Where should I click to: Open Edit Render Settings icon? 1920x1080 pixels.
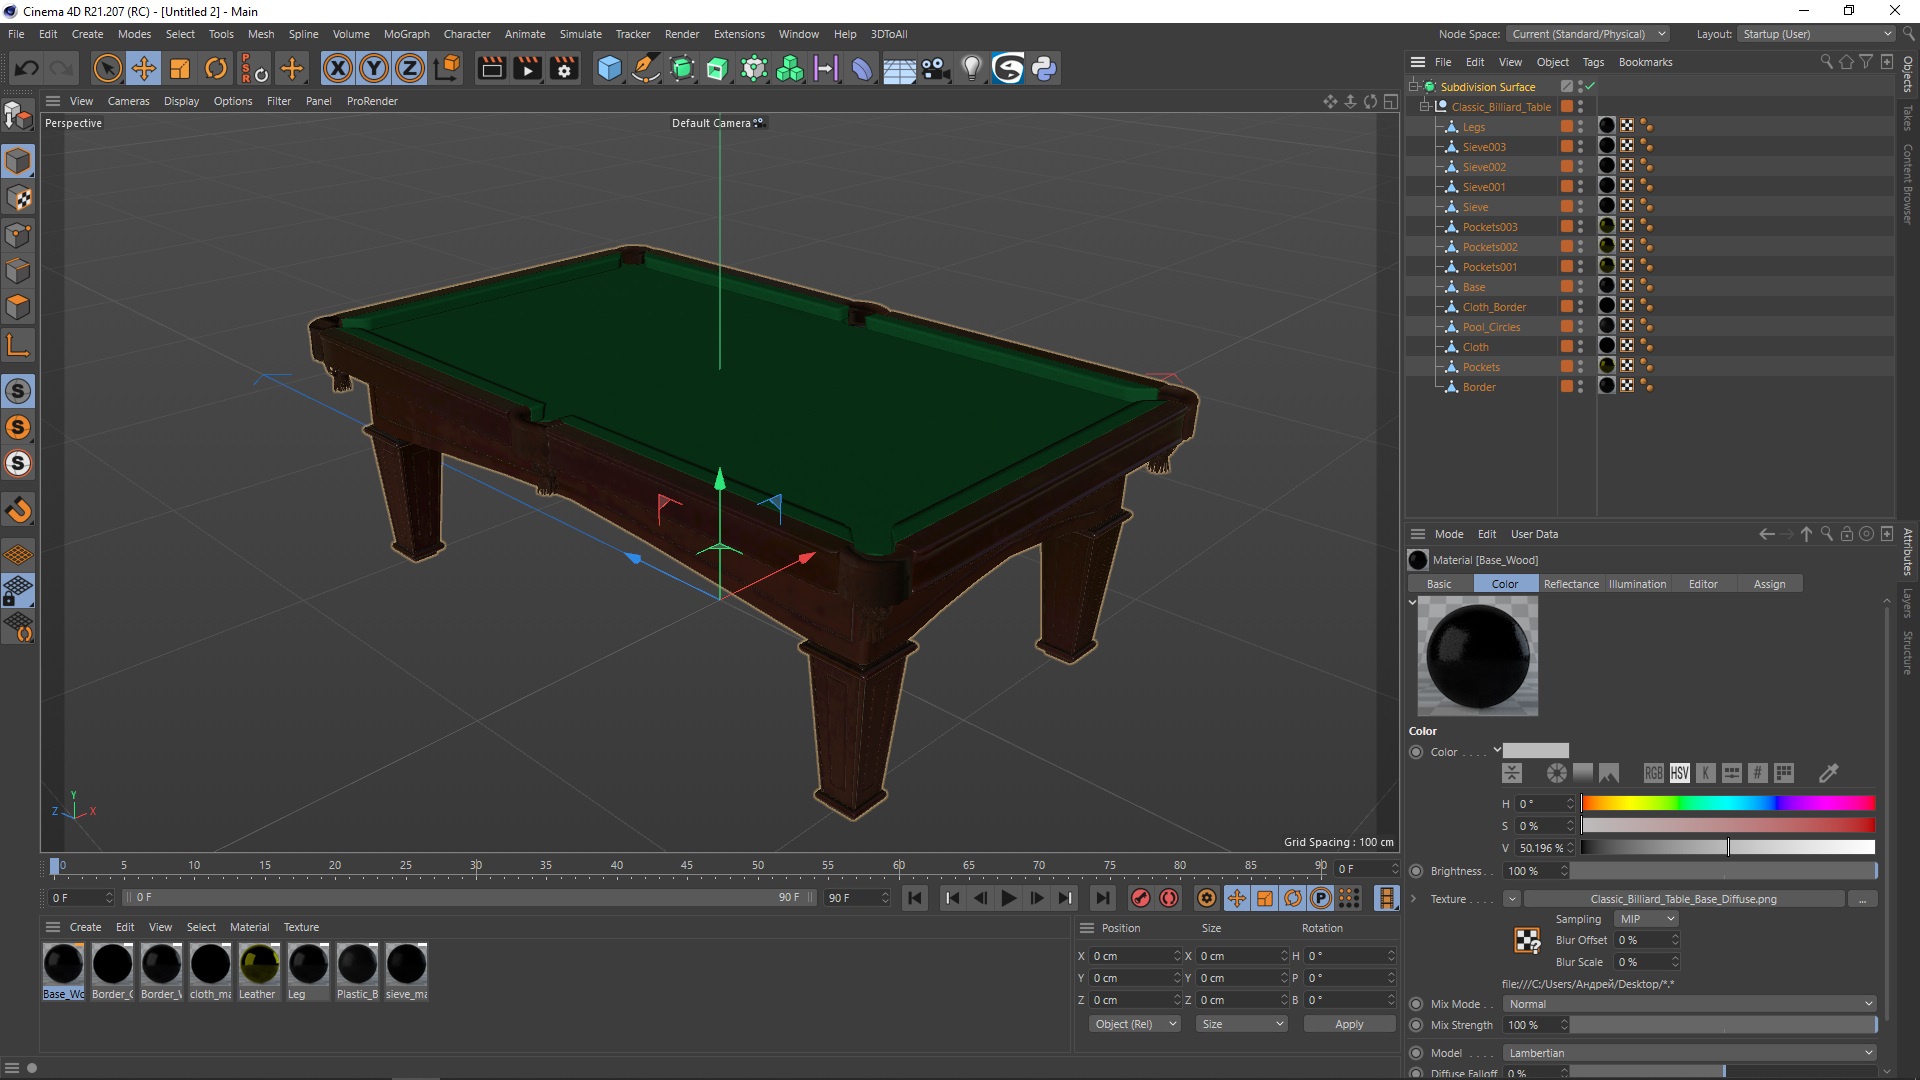(564, 68)
